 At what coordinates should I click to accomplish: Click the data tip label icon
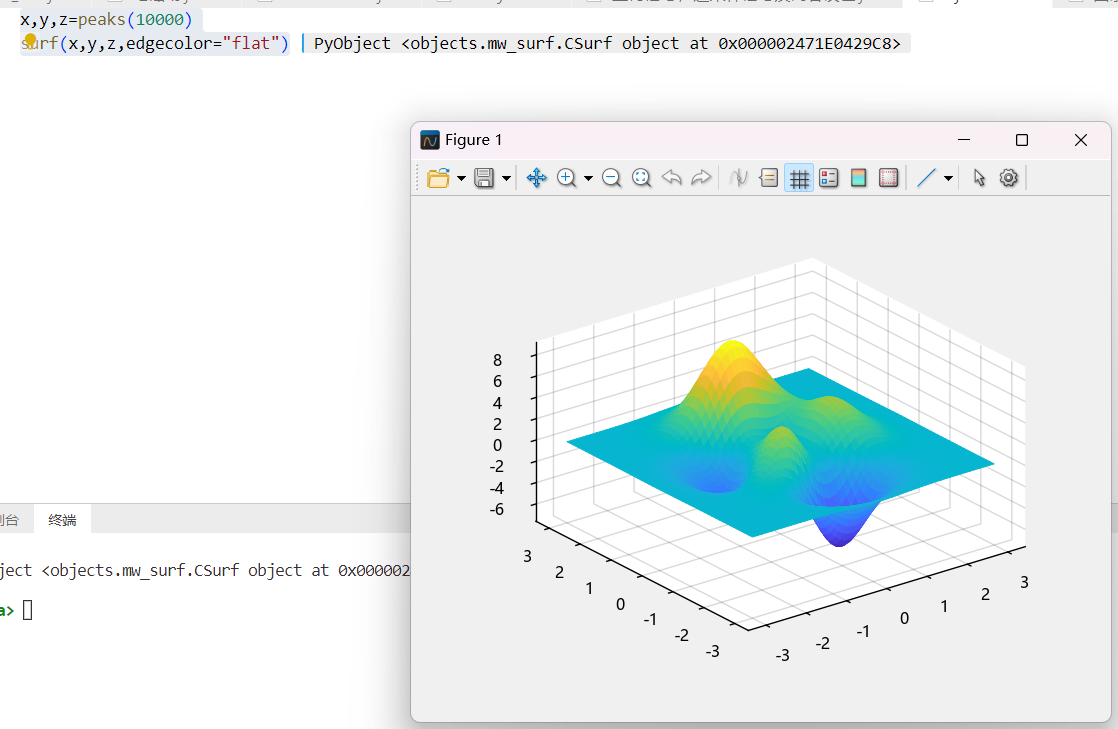coord(769,178)
